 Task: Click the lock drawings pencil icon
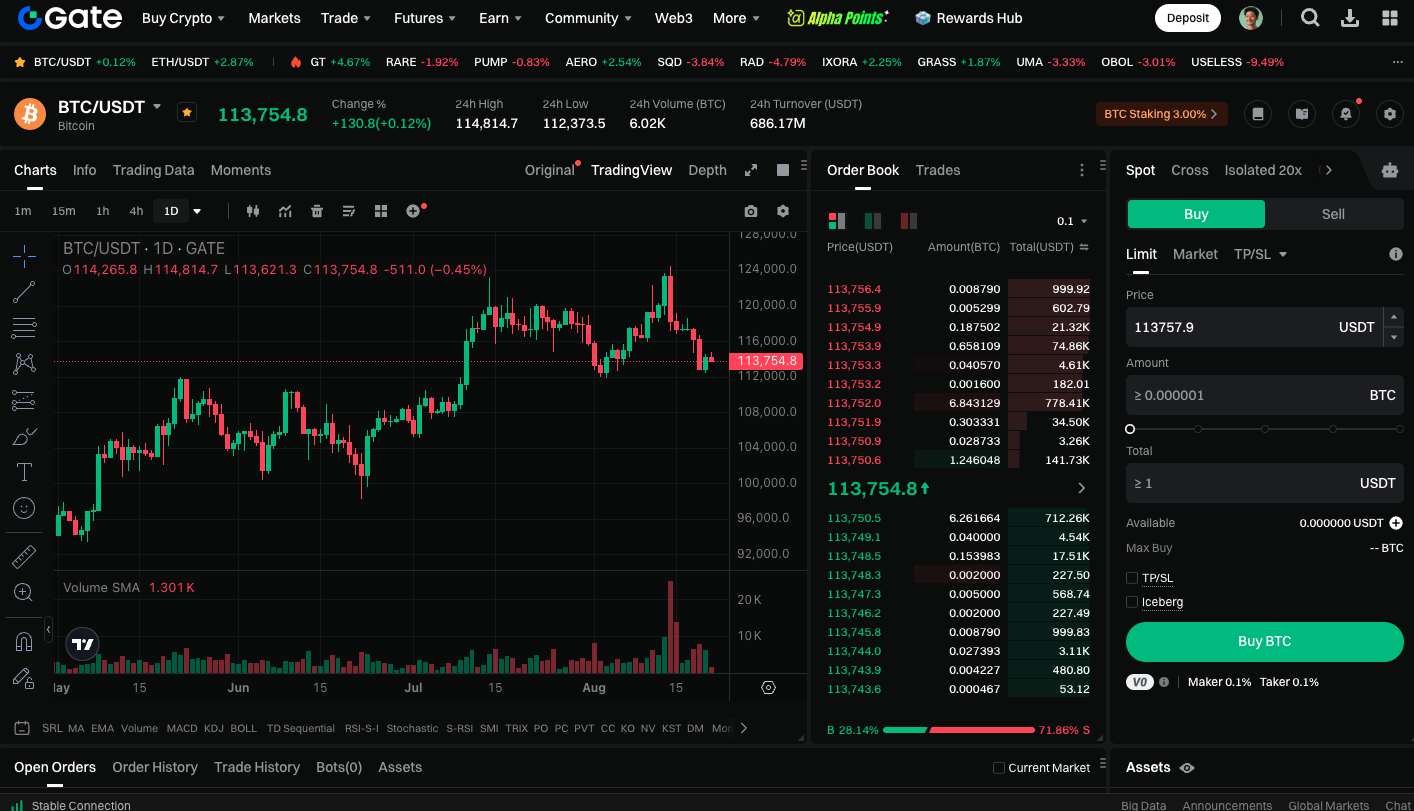24,677
